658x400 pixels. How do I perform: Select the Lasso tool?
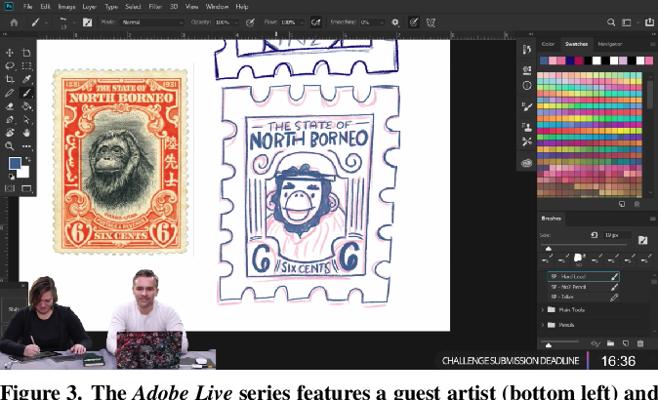point(10,66)
